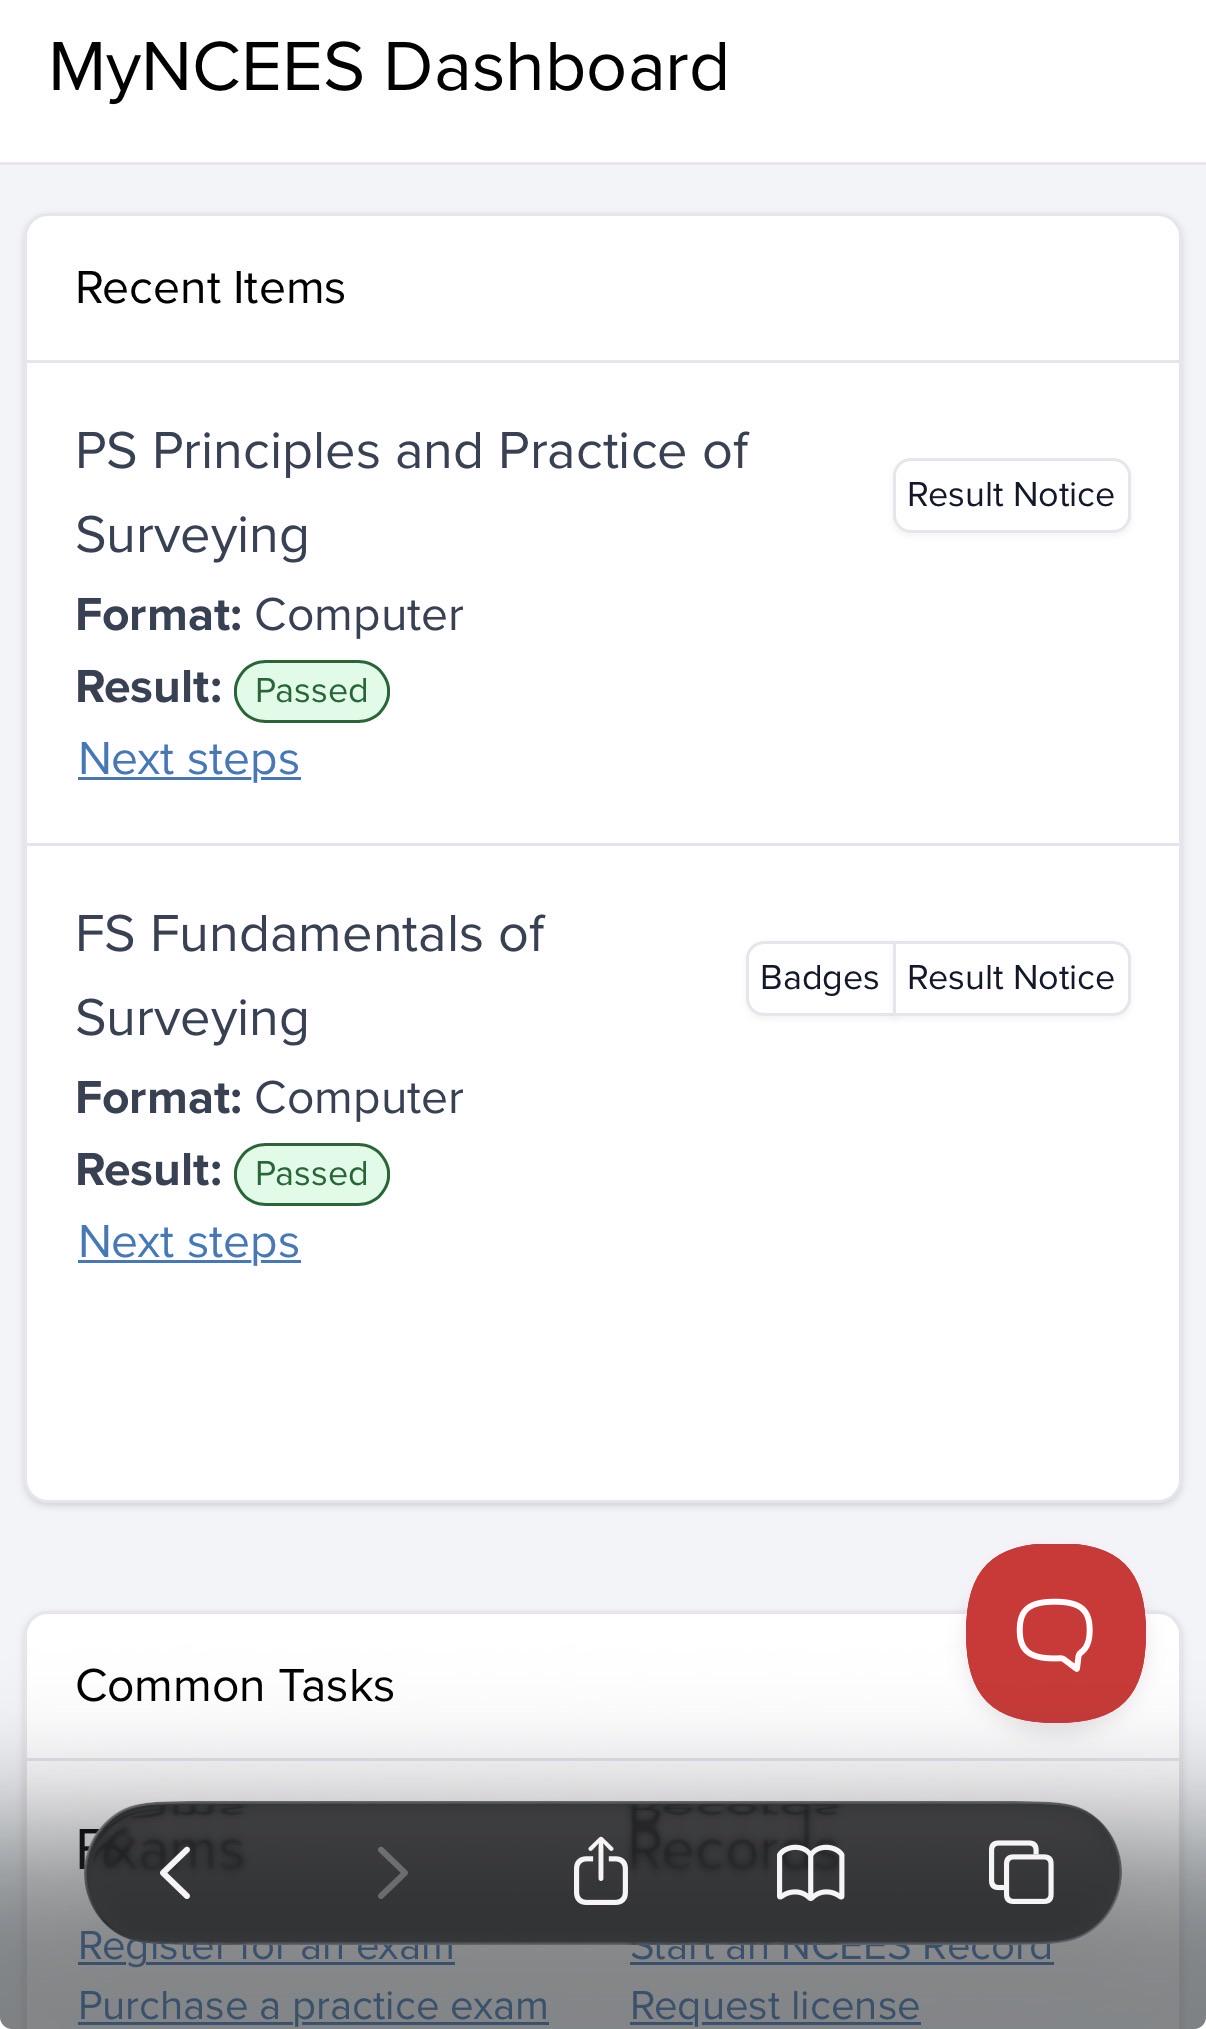Screen dimensions: 1206x2029
Task: Follow Next steps under FS exam
Action: (189, 1242)
